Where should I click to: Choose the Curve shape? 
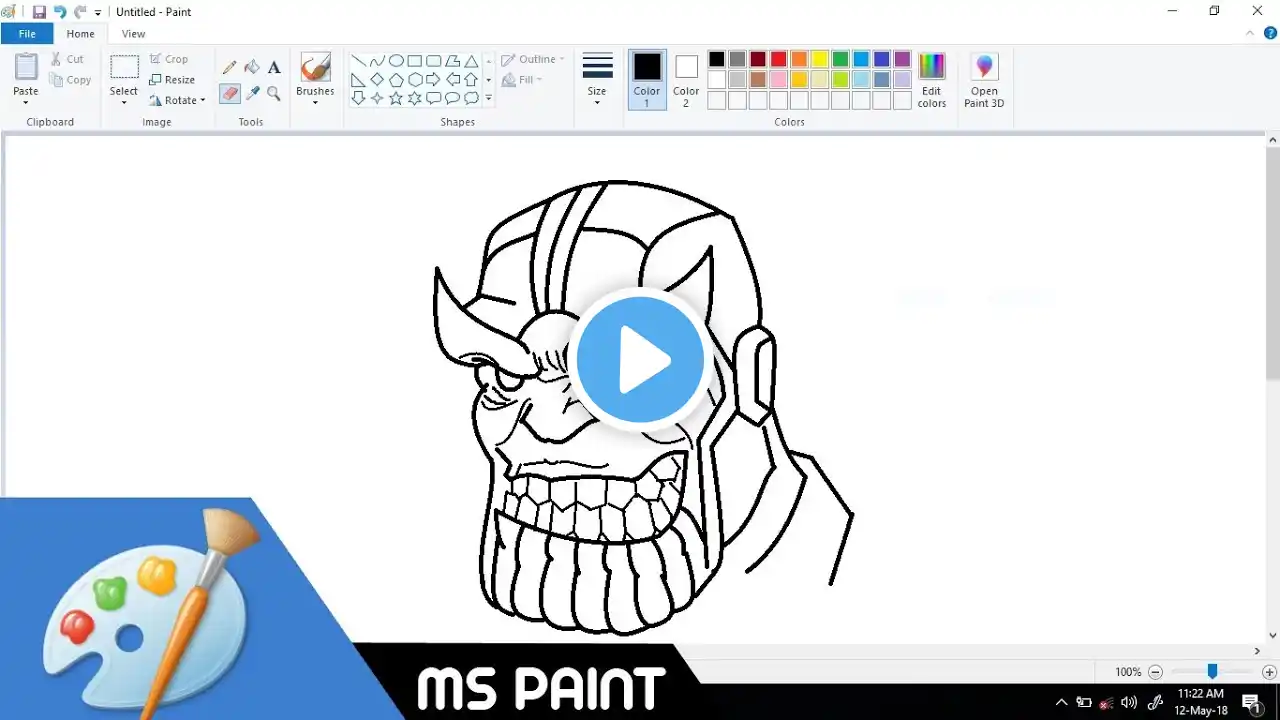[x=377, y=61]
